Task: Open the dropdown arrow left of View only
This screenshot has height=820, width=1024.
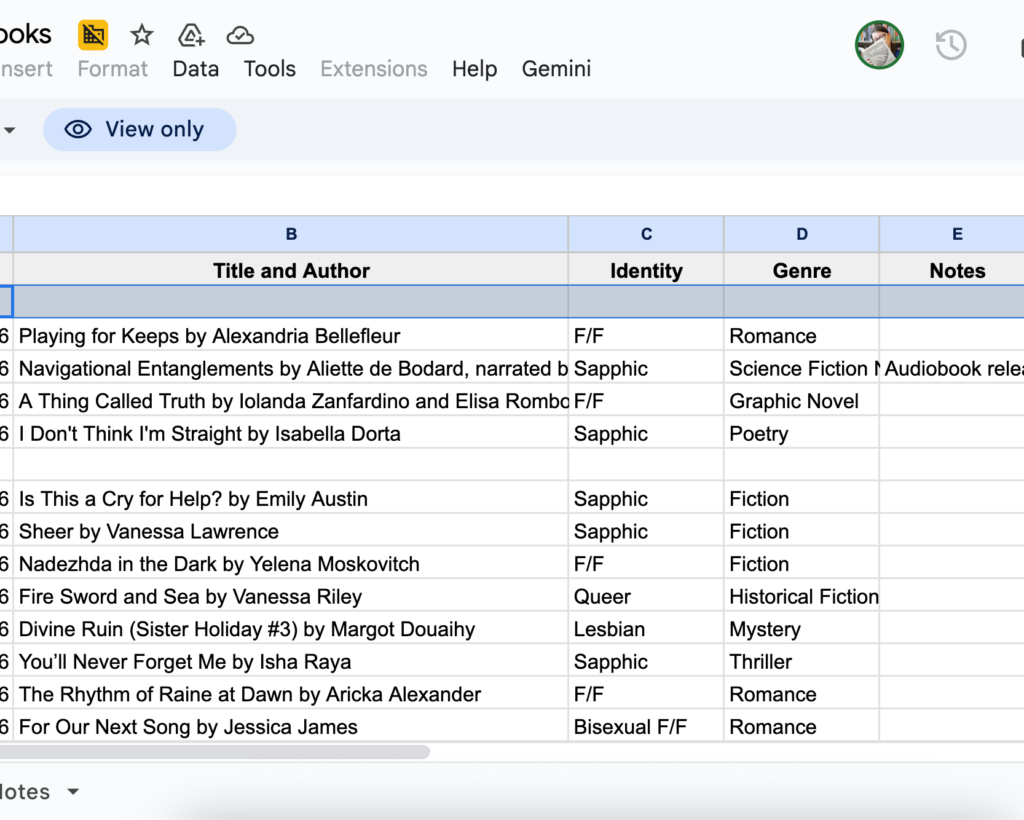Action: (x=10, y=129)
